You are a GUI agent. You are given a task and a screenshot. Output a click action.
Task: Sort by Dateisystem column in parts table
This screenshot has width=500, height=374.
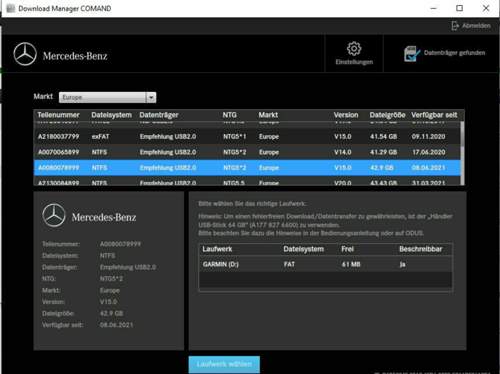112,115
